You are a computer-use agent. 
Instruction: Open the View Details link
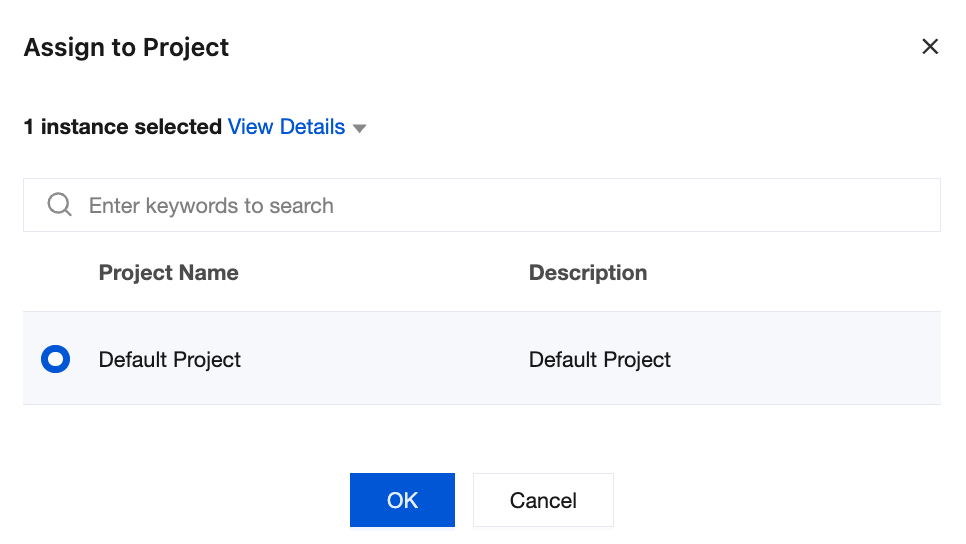[286, 127]
